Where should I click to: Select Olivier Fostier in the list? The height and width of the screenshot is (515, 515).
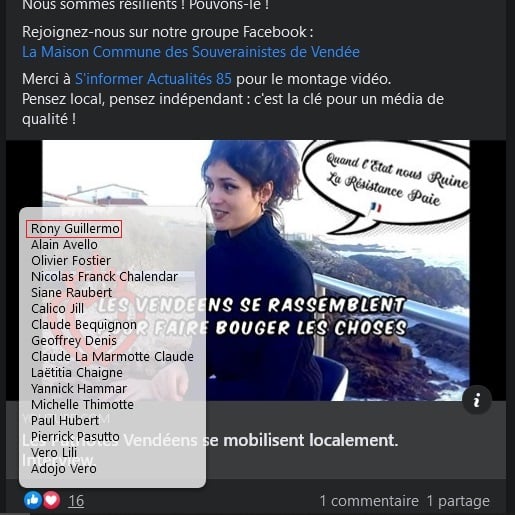point(71,261)
